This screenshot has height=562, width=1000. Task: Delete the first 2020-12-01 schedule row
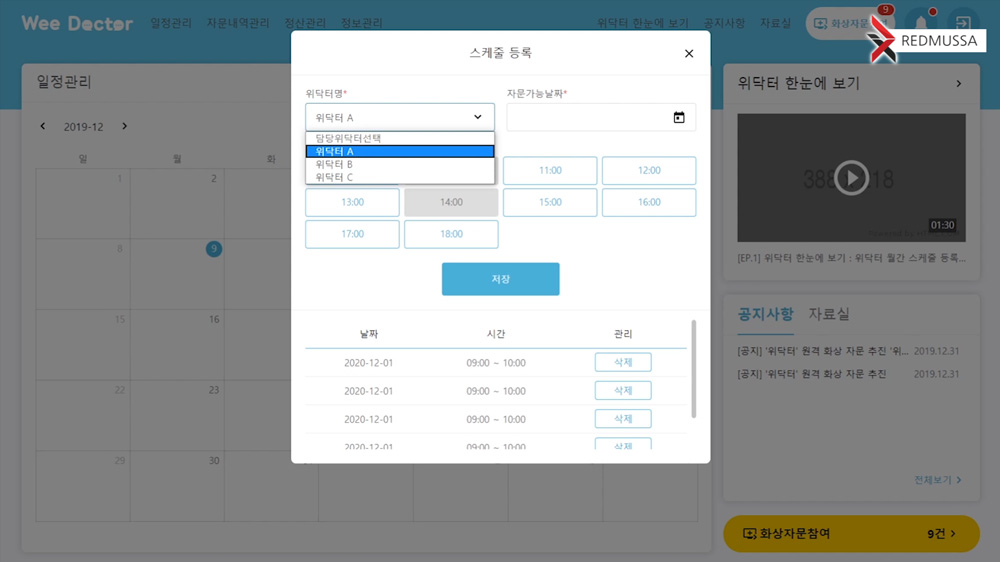click(623, 362)
